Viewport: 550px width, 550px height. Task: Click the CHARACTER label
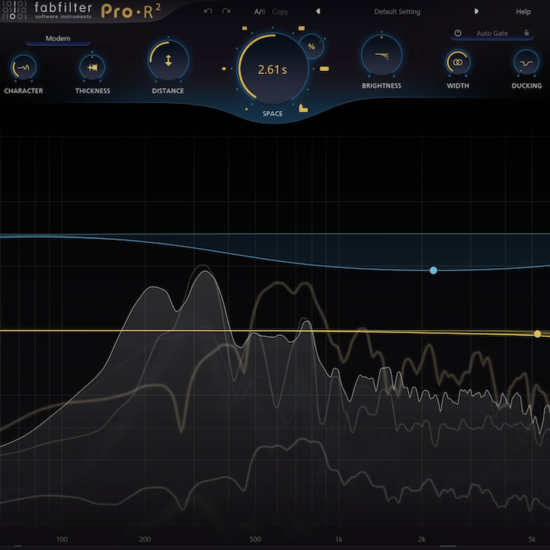pyautogui.click(x=24, y=91)
